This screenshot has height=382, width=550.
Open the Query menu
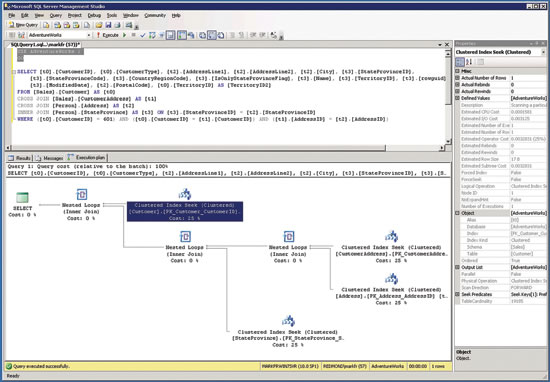[x=55, y=15]
